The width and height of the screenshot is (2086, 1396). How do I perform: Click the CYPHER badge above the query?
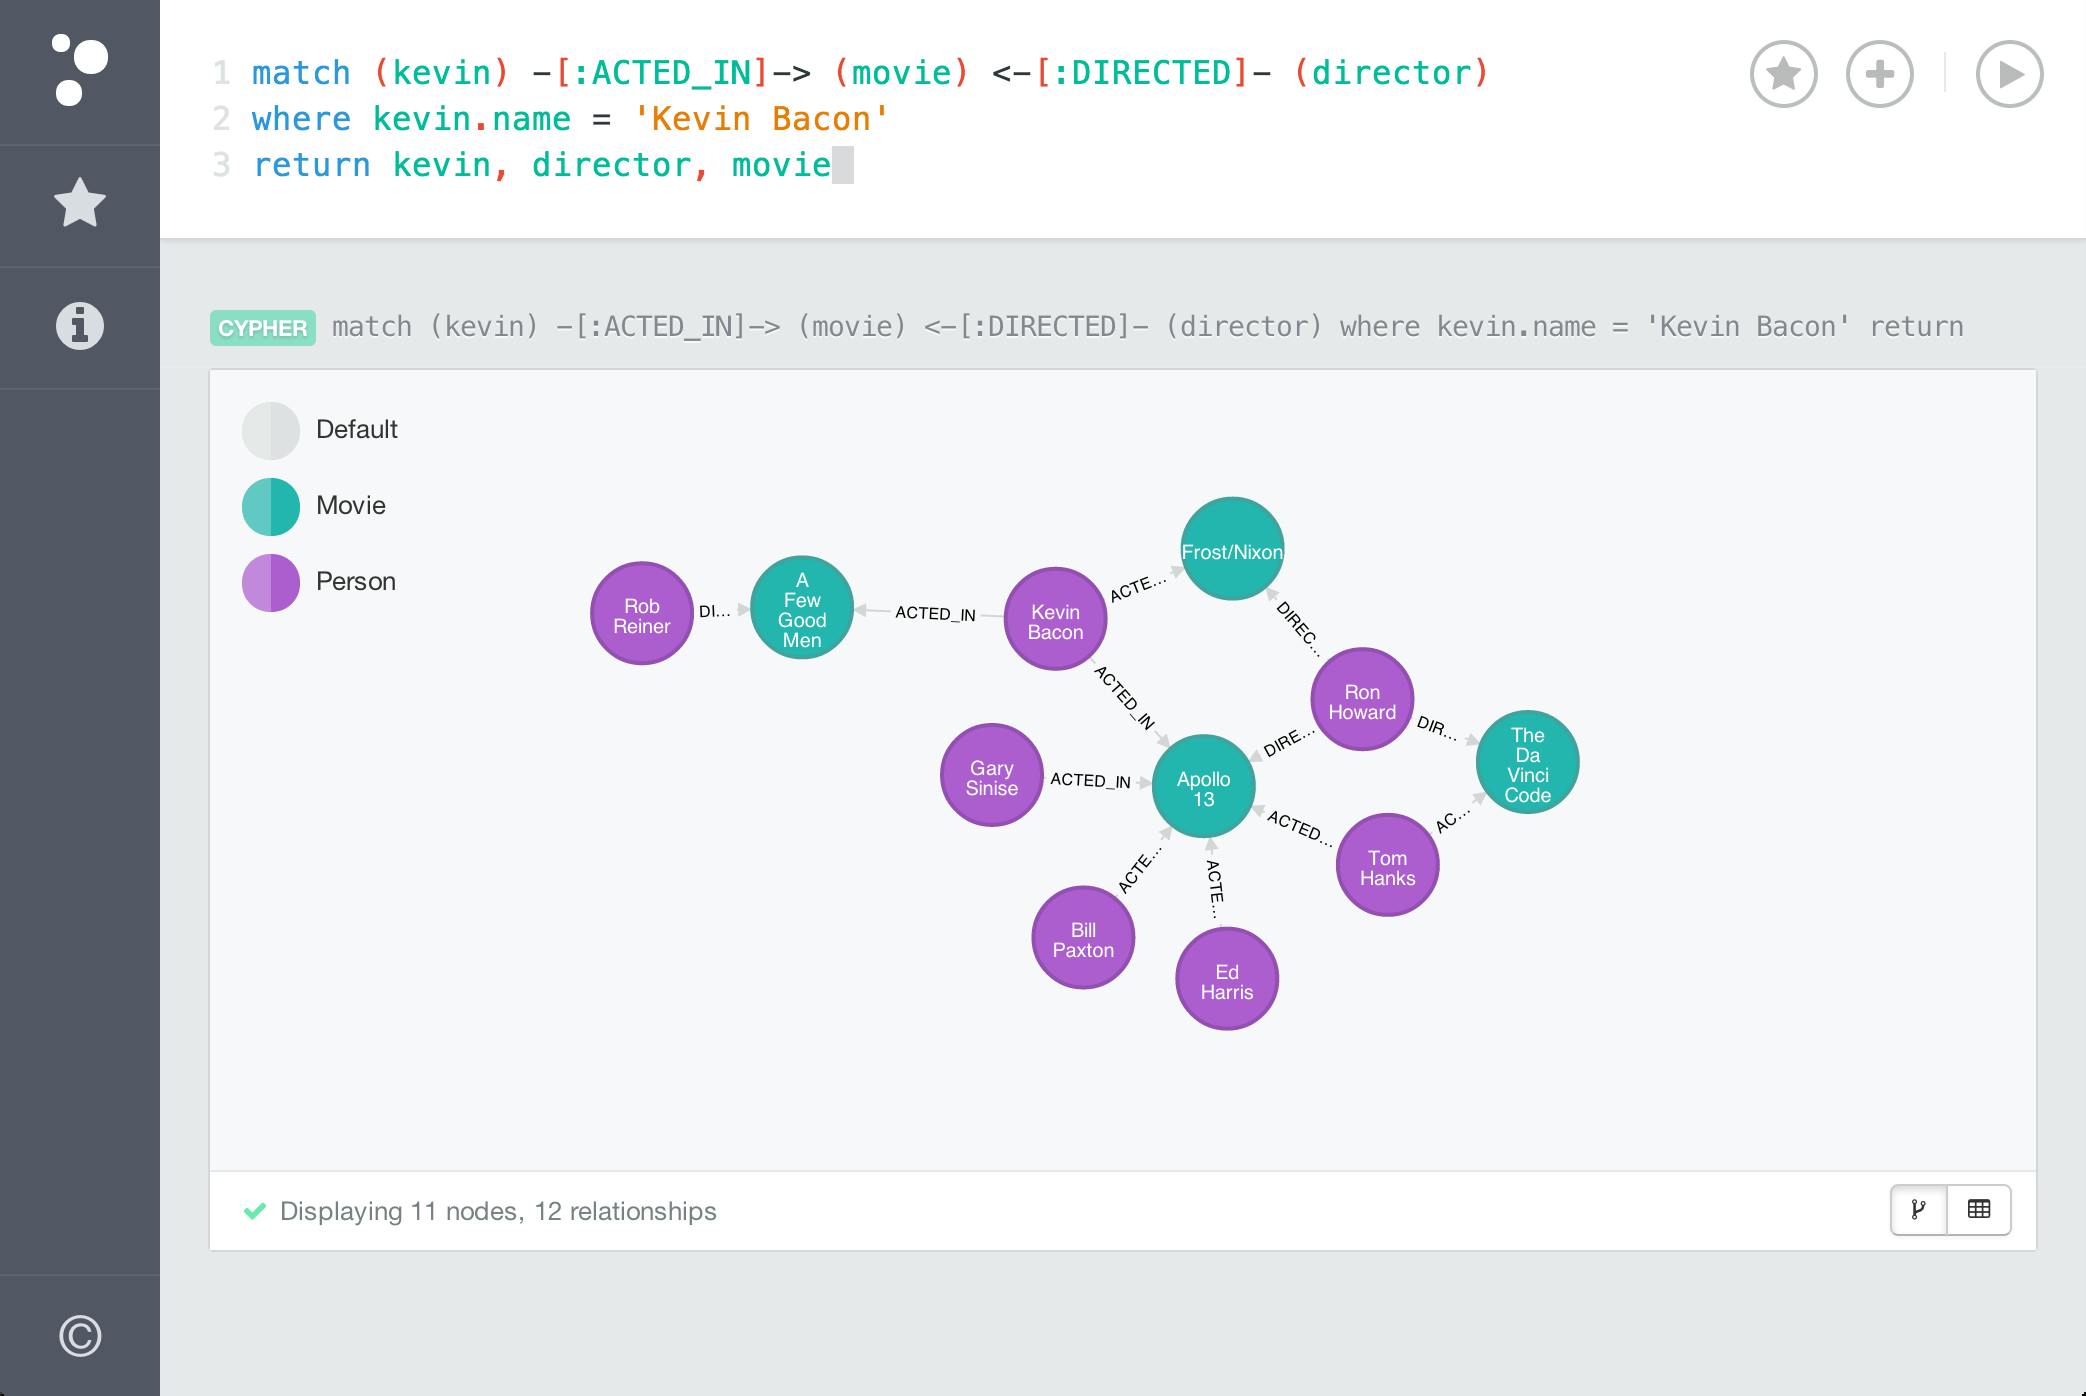coord(261,328)
